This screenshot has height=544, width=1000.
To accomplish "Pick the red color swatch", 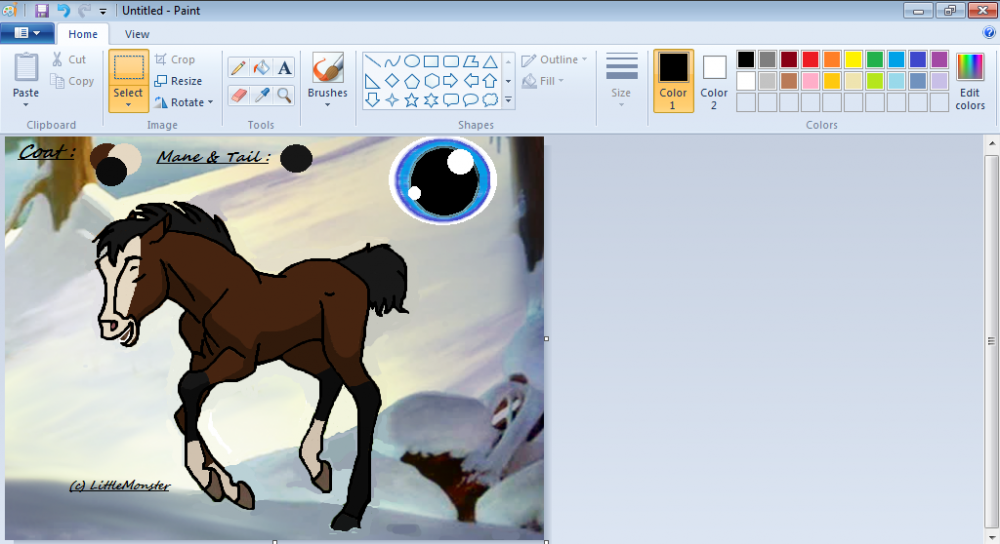I will 811,59.
